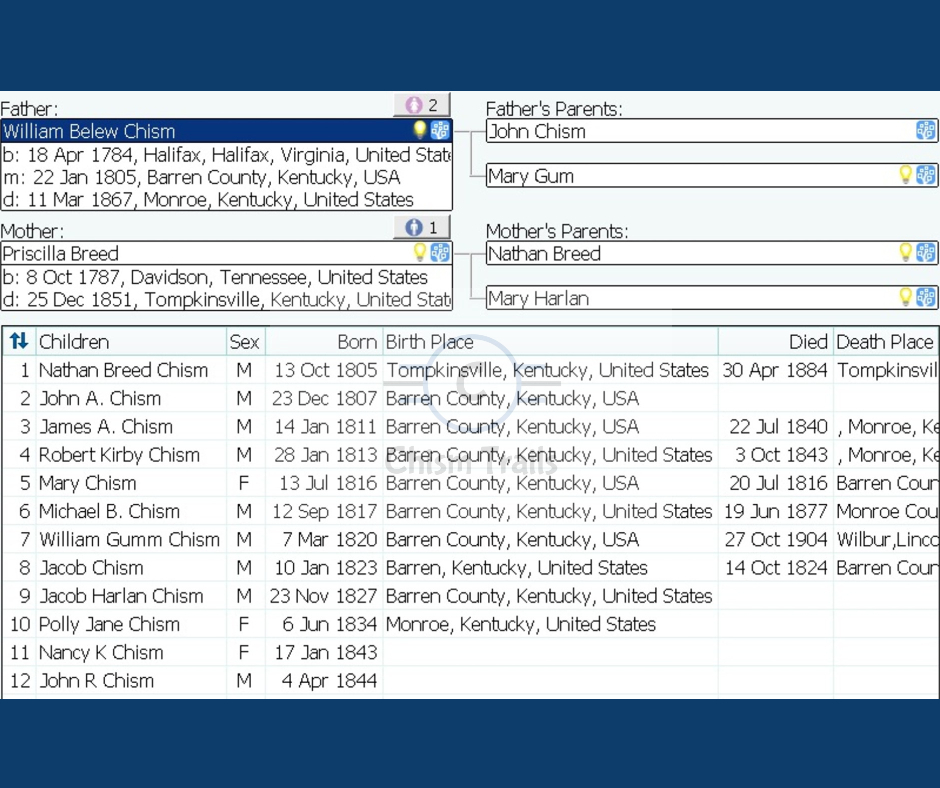Click the tree icon next to John Chism
940x788 pixels.
click(x=925, y=131)
